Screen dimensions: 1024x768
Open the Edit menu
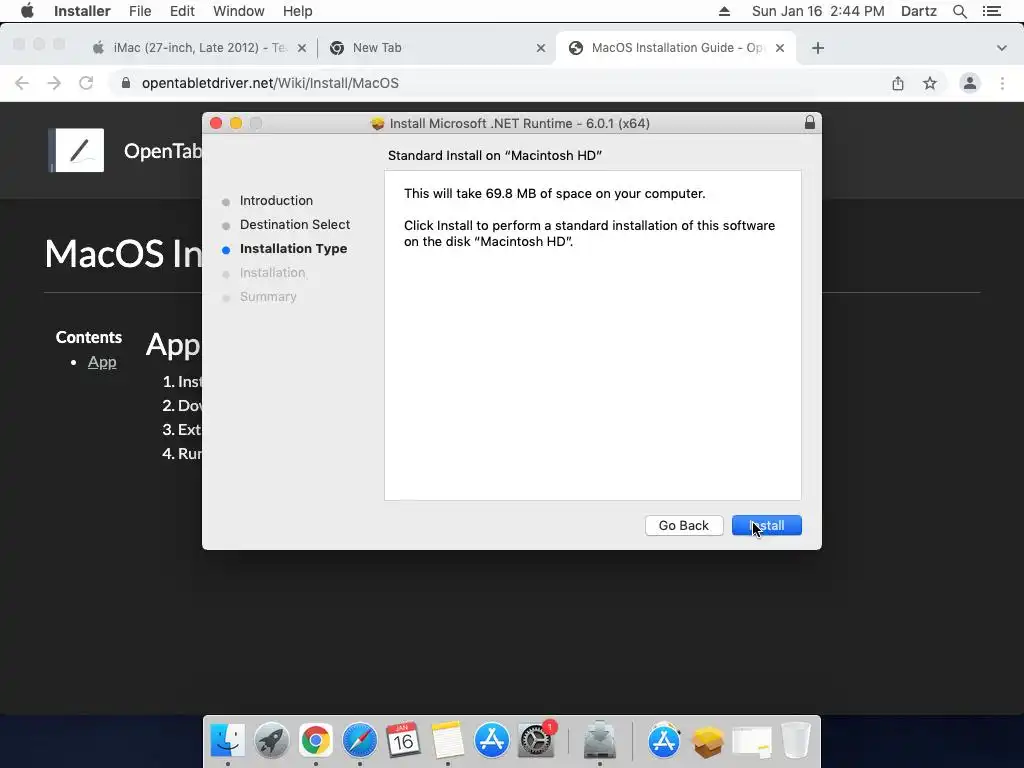point(182,11)
